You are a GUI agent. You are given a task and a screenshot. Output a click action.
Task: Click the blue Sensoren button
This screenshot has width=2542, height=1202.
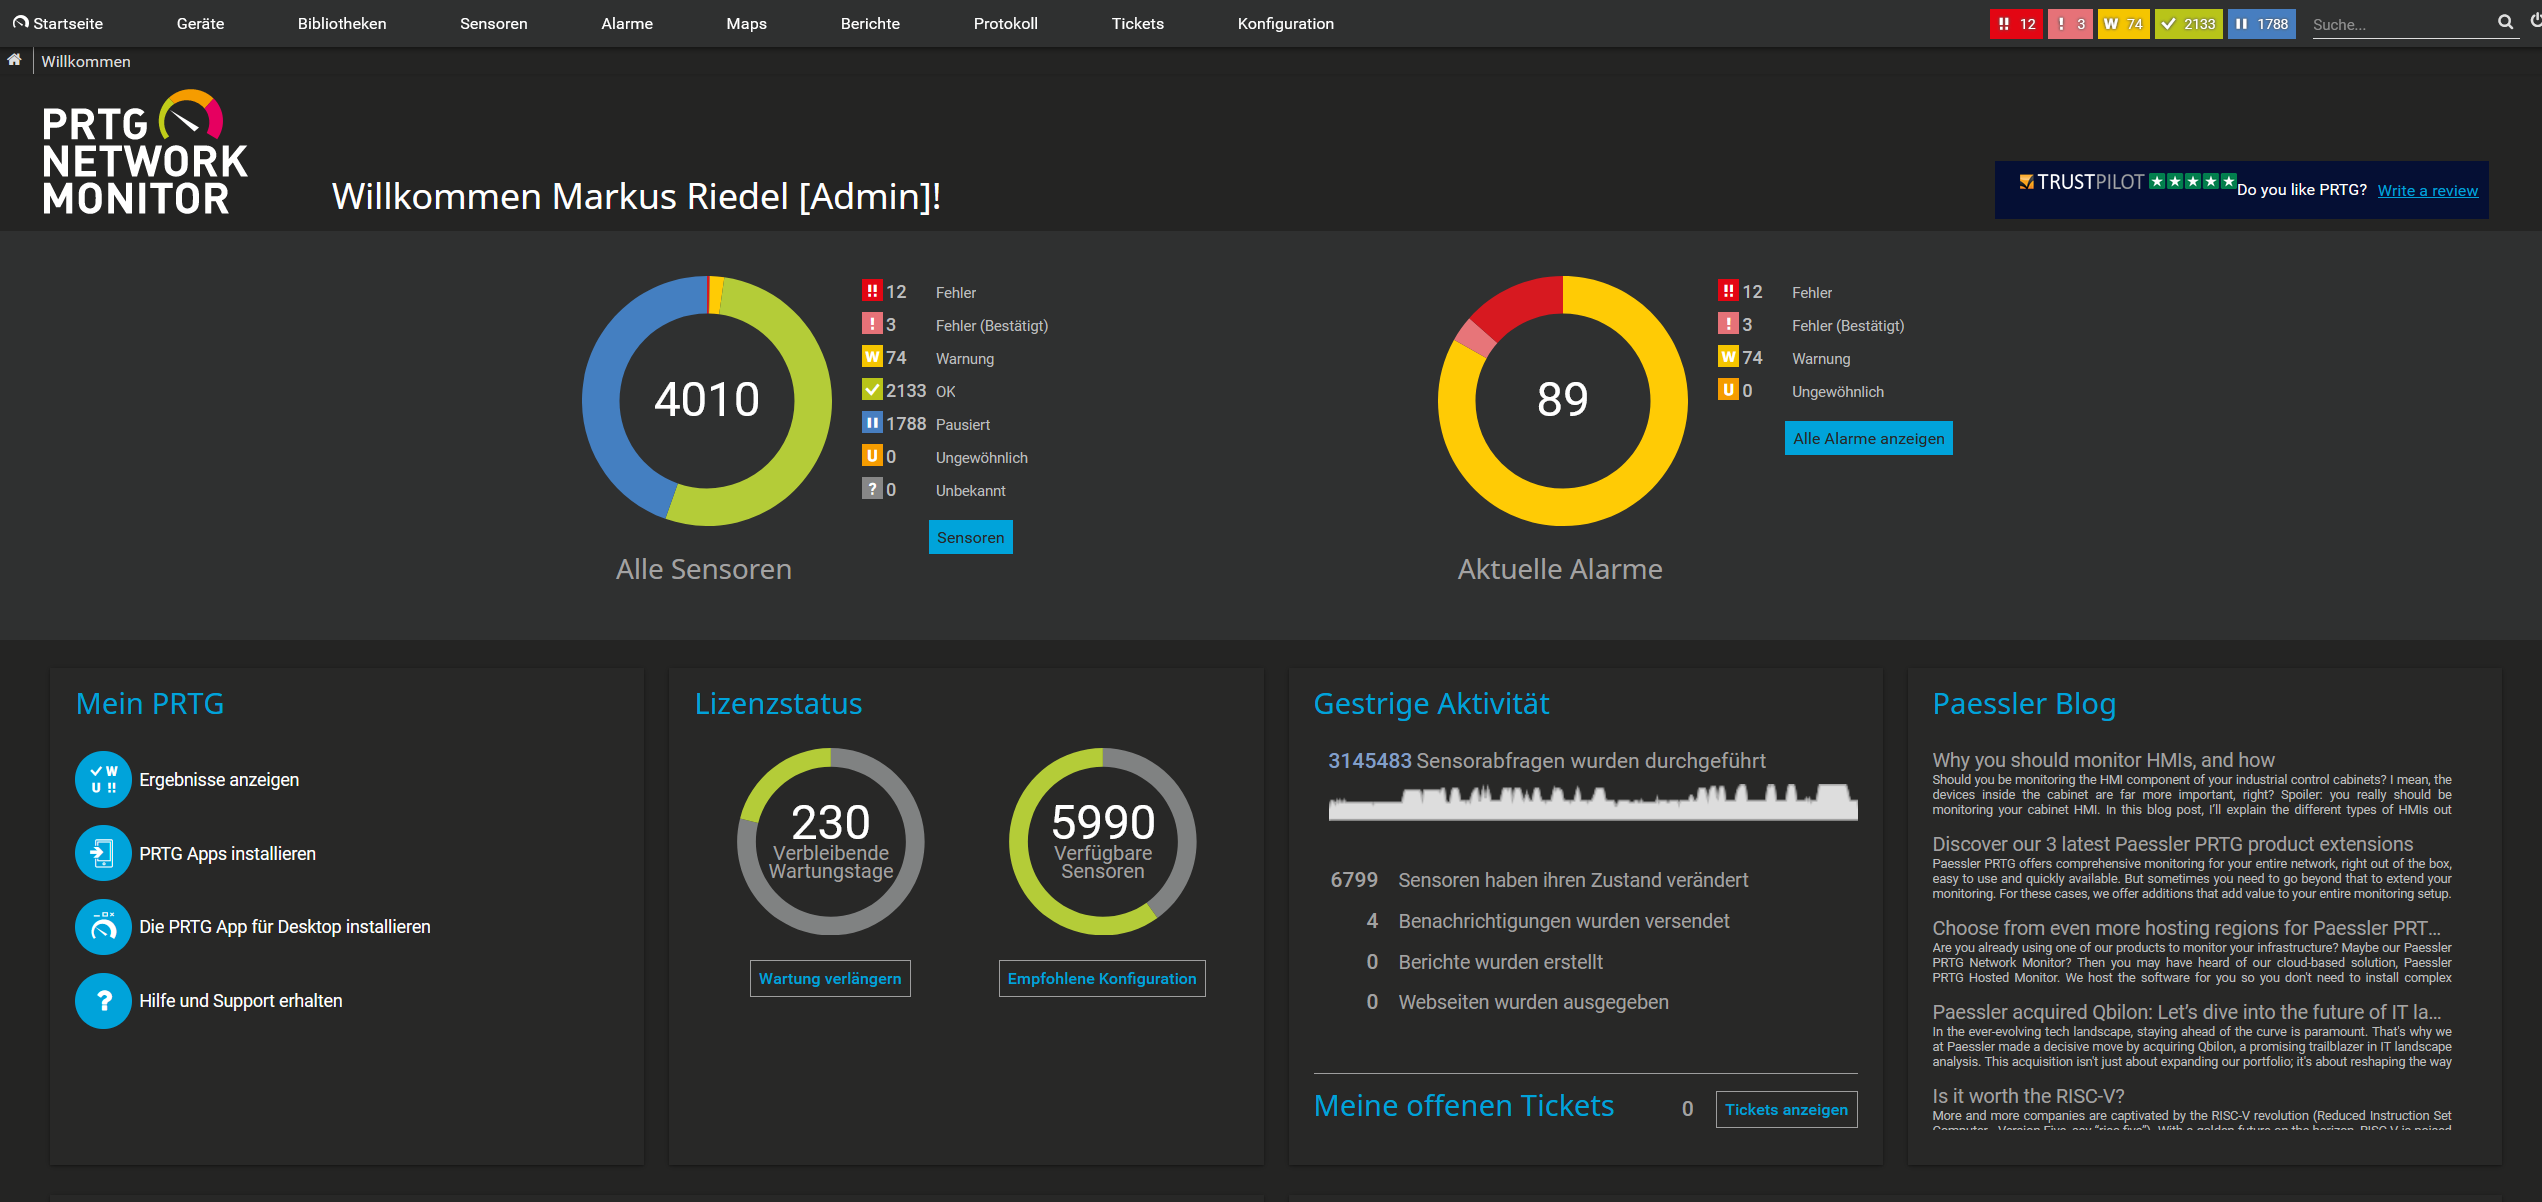pos(970,537)
